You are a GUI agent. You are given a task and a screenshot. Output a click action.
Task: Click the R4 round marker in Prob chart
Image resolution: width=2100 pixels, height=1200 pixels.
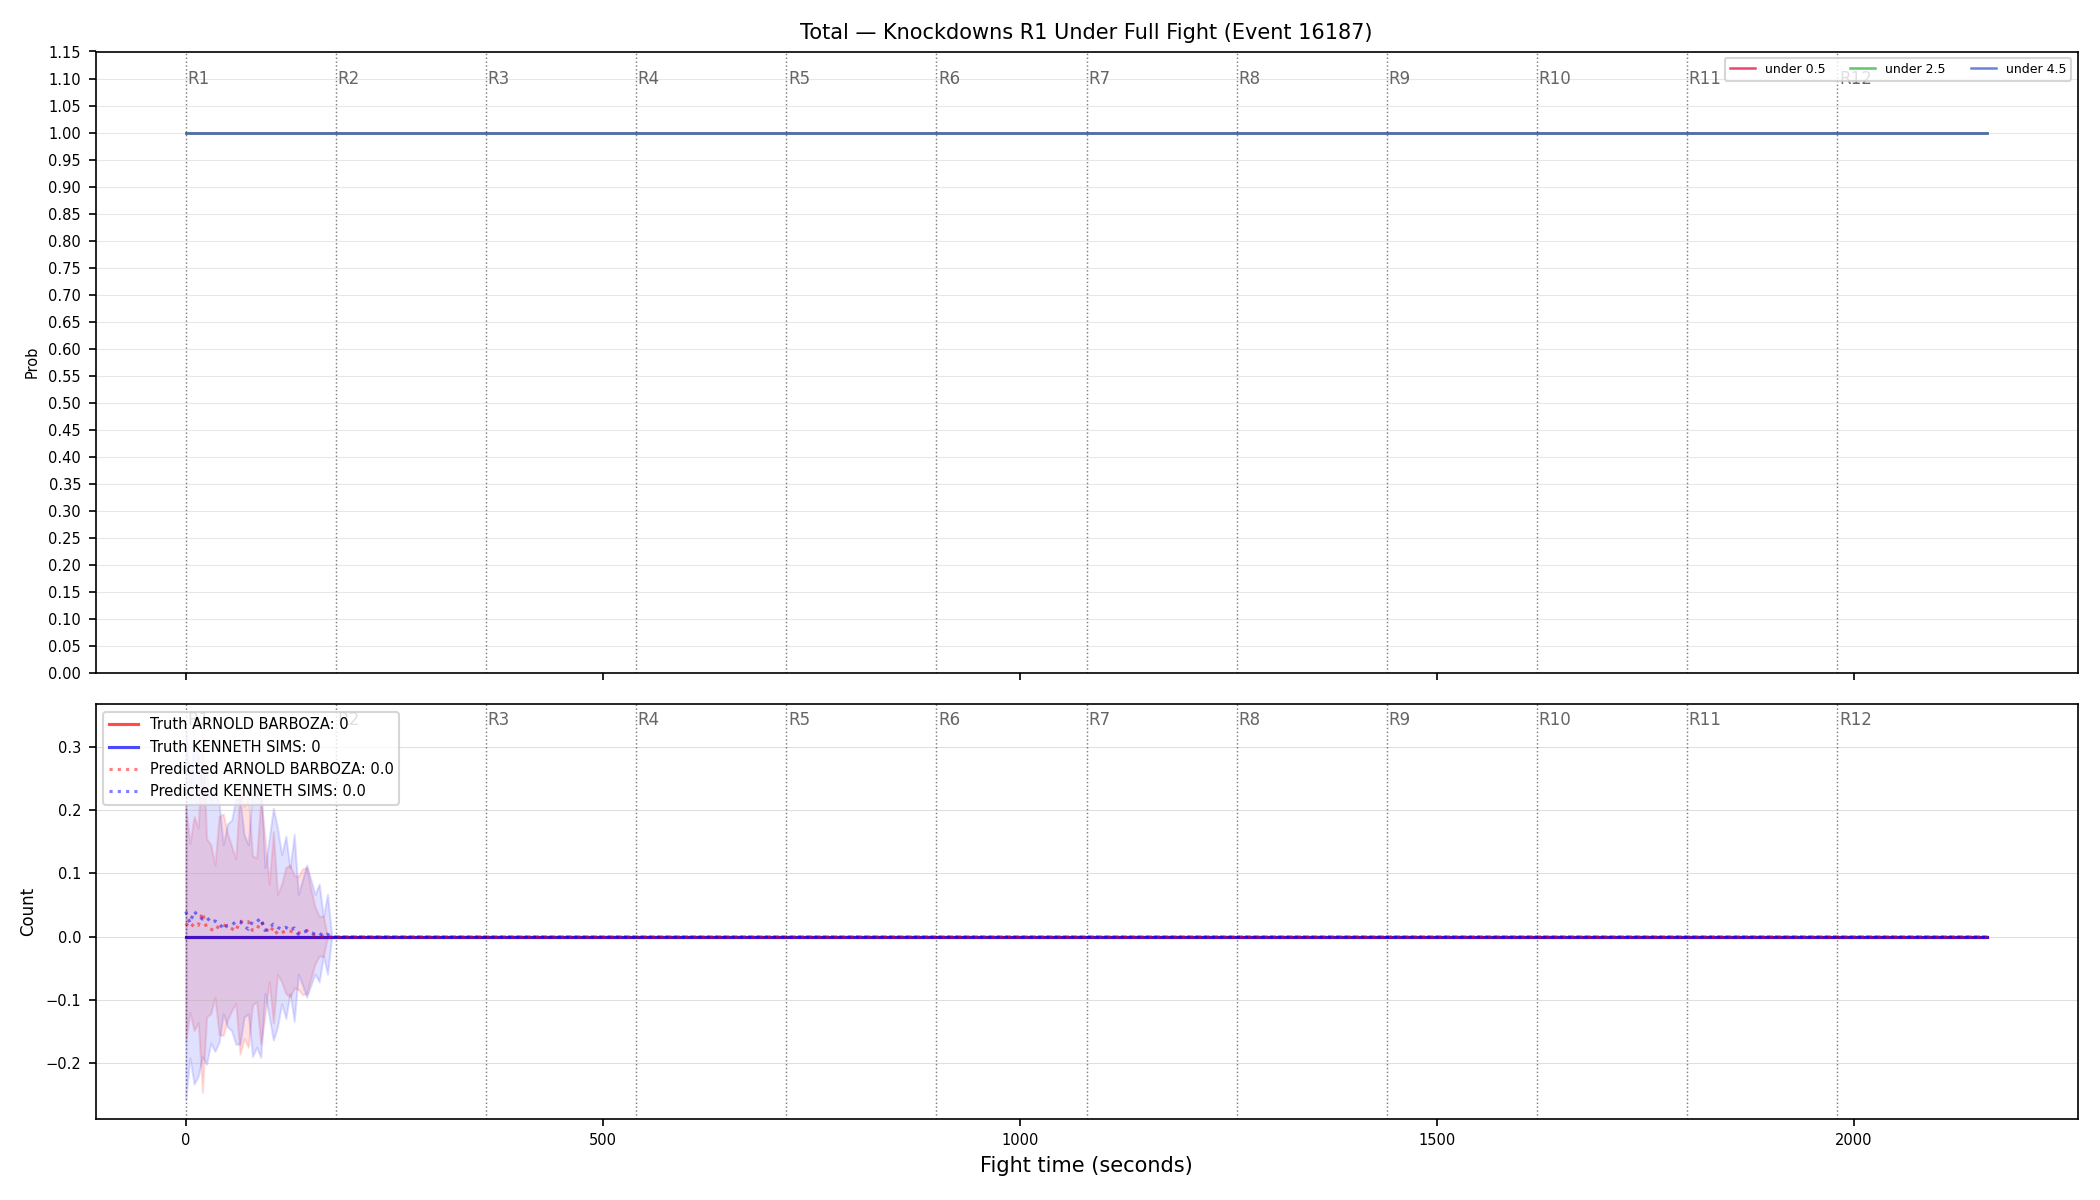648,78
